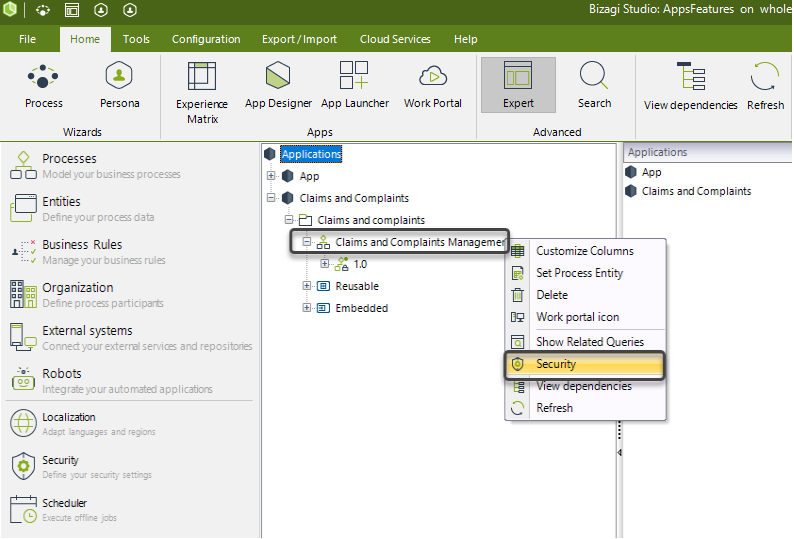This screenshot has height=539, width=794.
Task: Click View dependencies ribbon button
Action: pos(690,86)
